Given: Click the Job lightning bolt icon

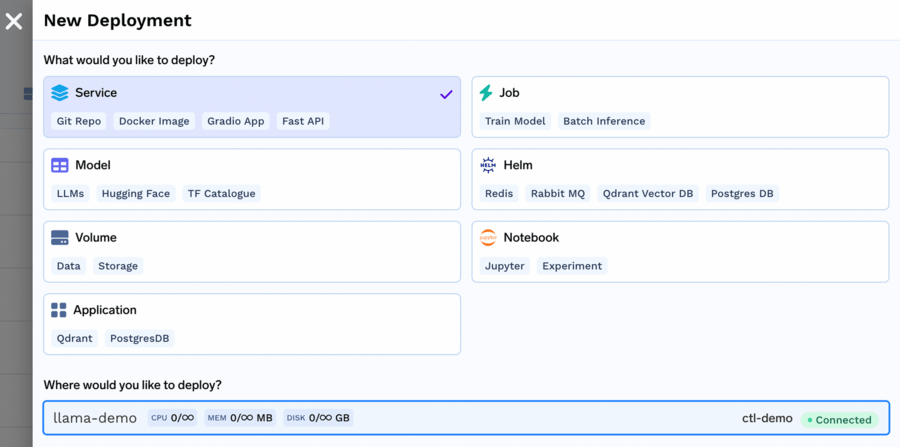Looking at the screenshot, I should click(x=486, y=93).
